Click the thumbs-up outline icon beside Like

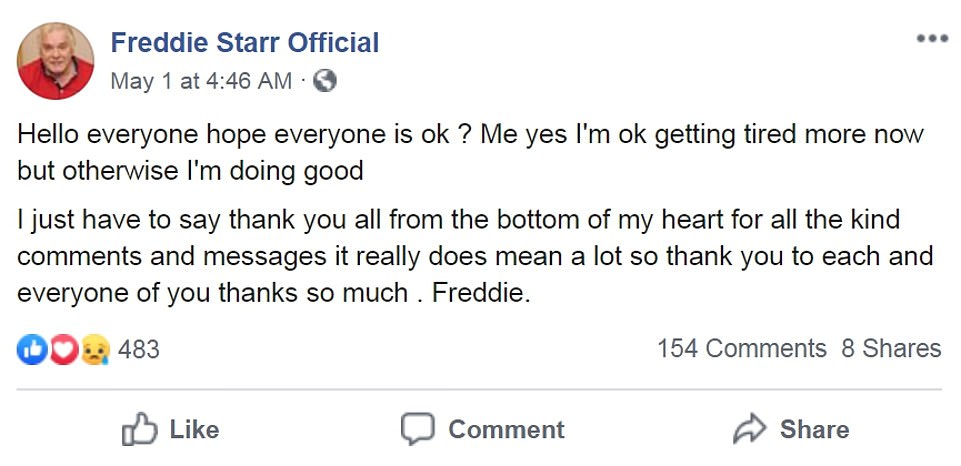[139, 430]
